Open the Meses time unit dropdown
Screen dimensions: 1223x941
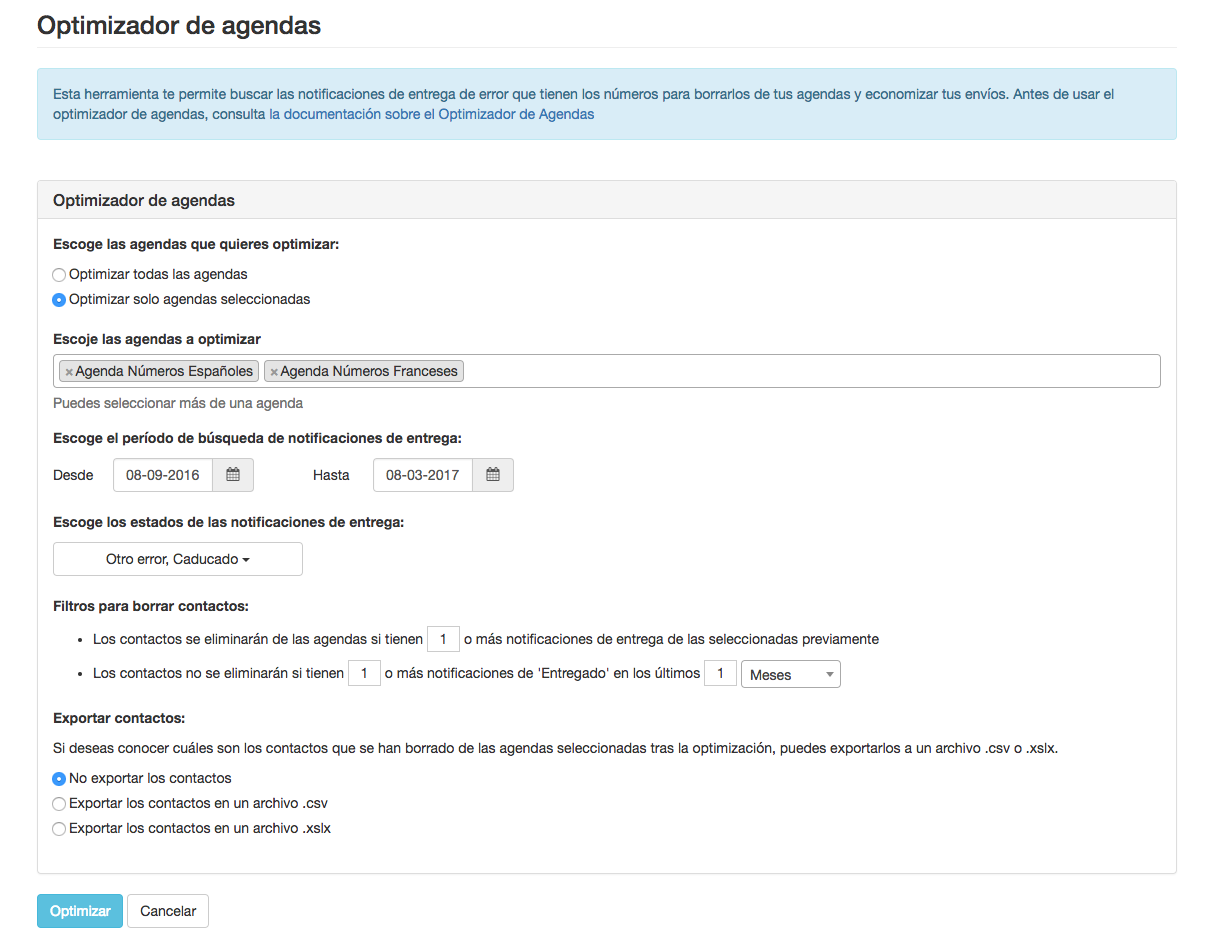pos(790,675)
